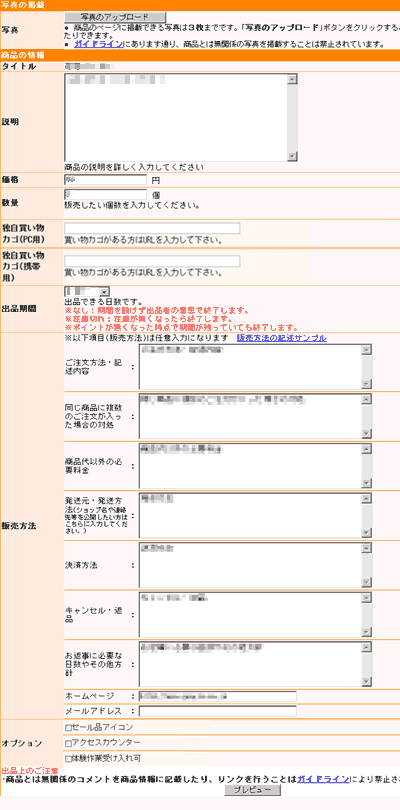
Task: Click the 独自買い物カゴ(PC用) URL field
Action: 152,228
